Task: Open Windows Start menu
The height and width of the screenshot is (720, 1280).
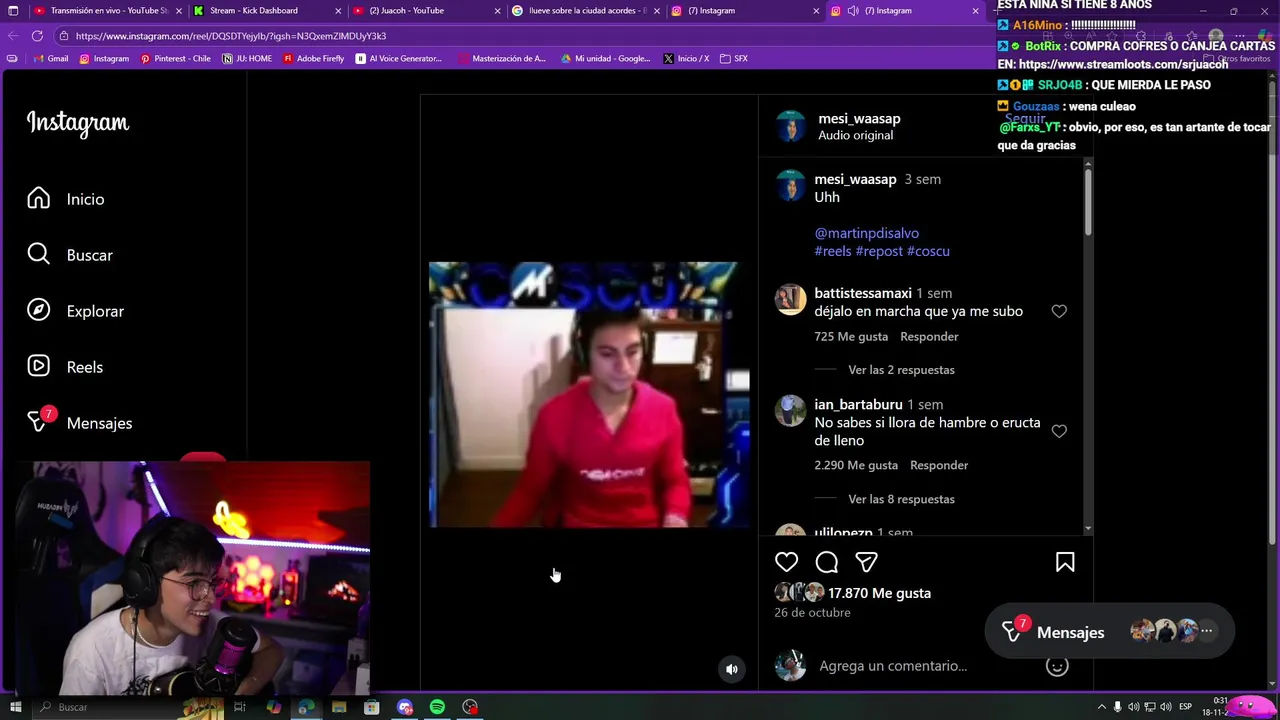Action: tap(15, 707)
